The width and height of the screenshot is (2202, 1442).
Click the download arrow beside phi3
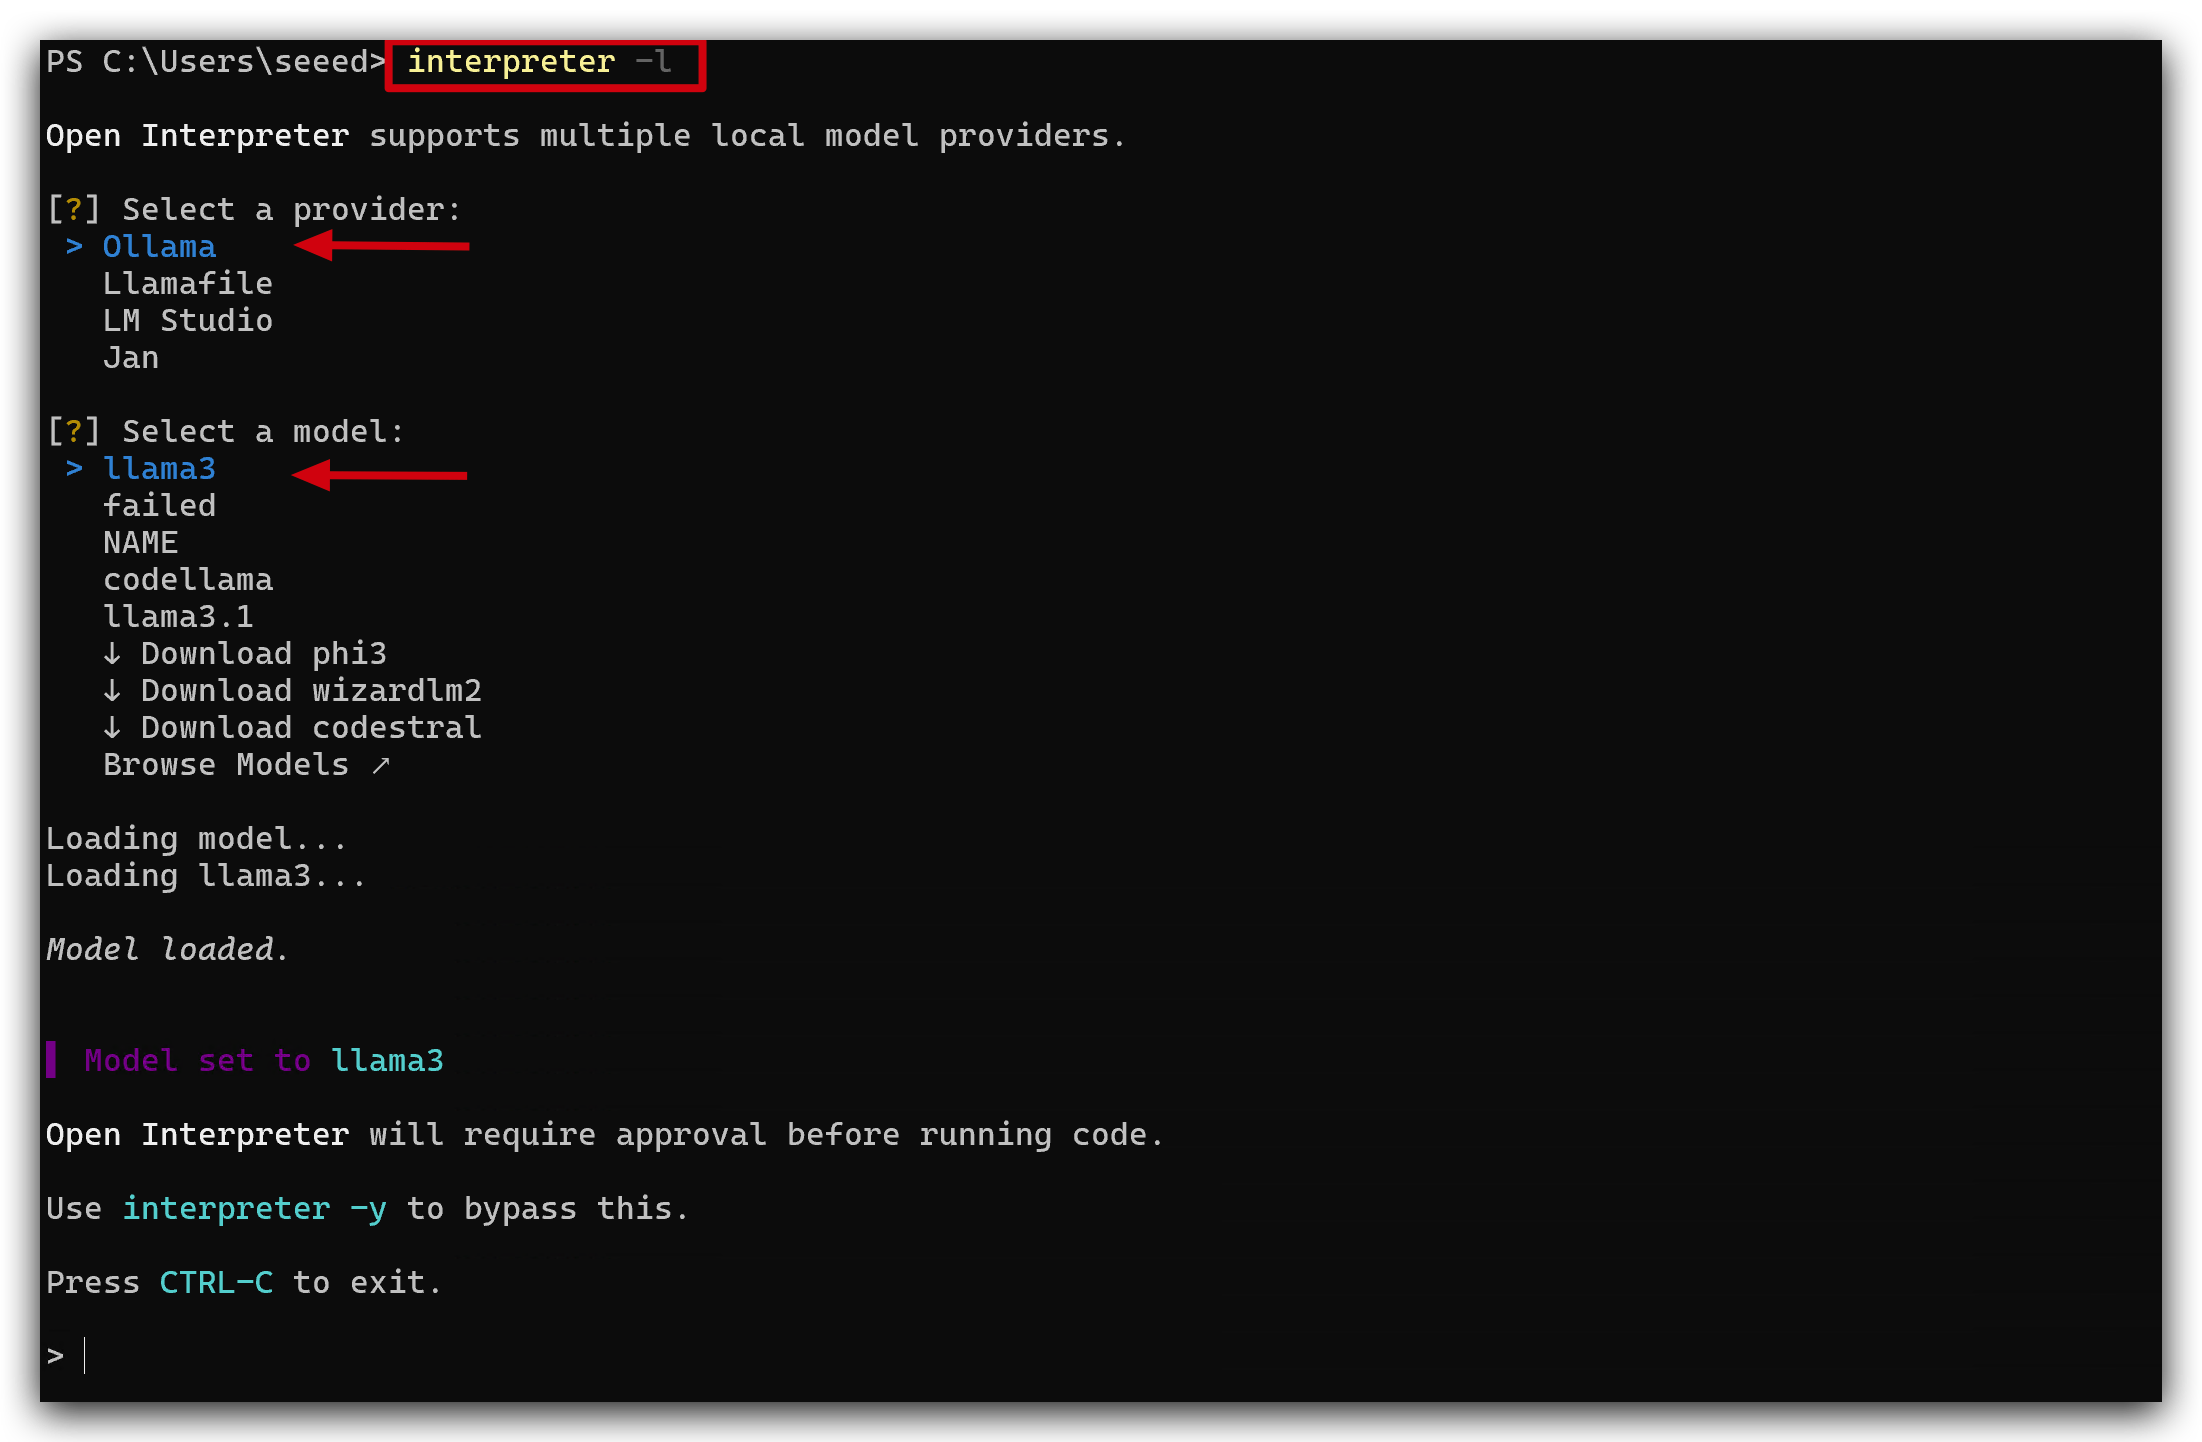coord(112,654)
